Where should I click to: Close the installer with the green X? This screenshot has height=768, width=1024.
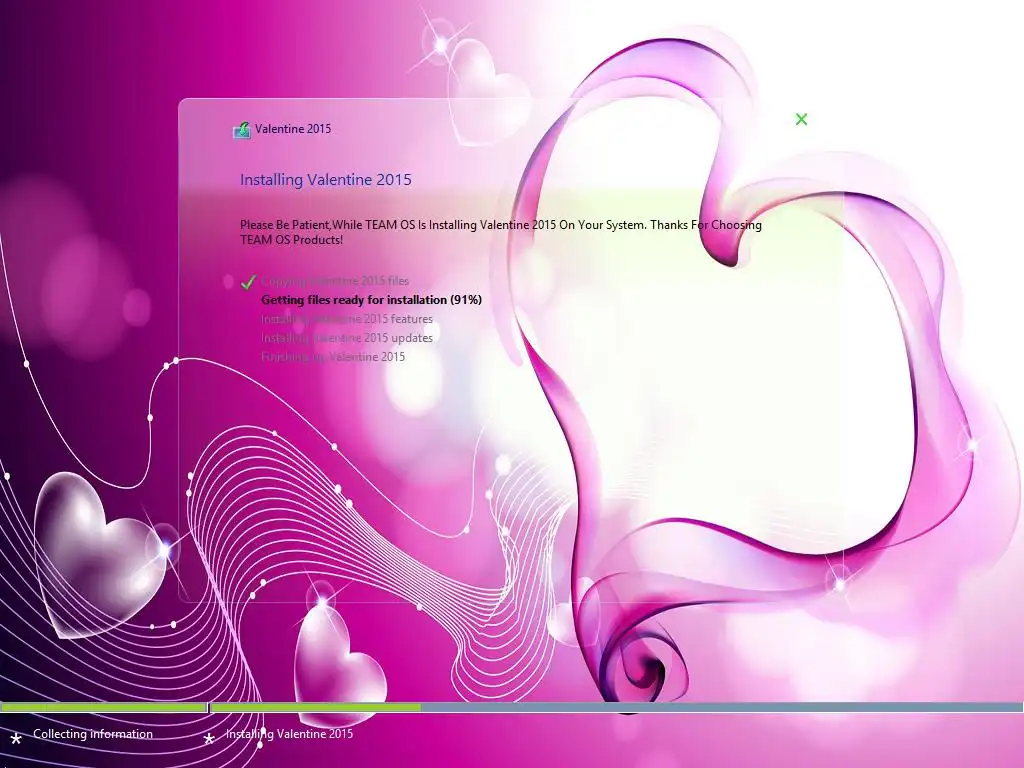coord(801,119)
